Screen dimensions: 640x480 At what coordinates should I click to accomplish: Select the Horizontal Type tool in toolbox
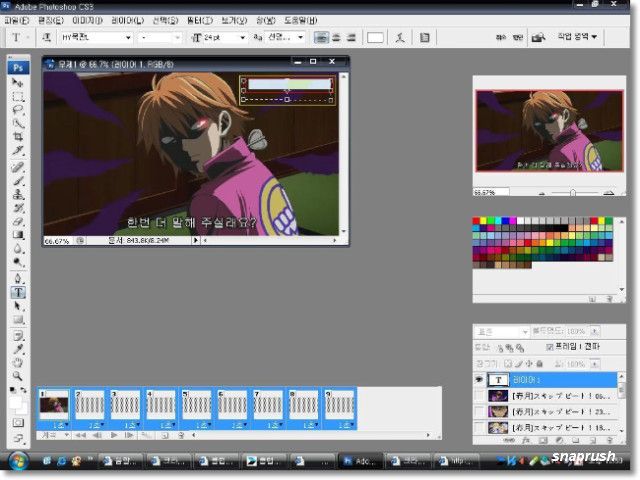click(18, 292)
